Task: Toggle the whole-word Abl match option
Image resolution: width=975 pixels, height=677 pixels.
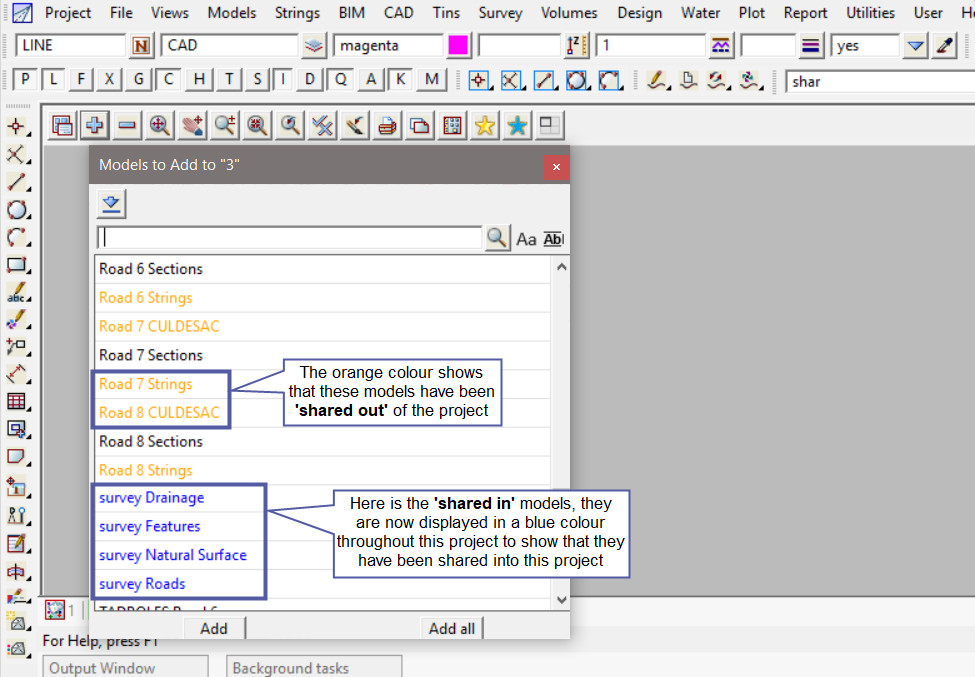Action: 554,239
